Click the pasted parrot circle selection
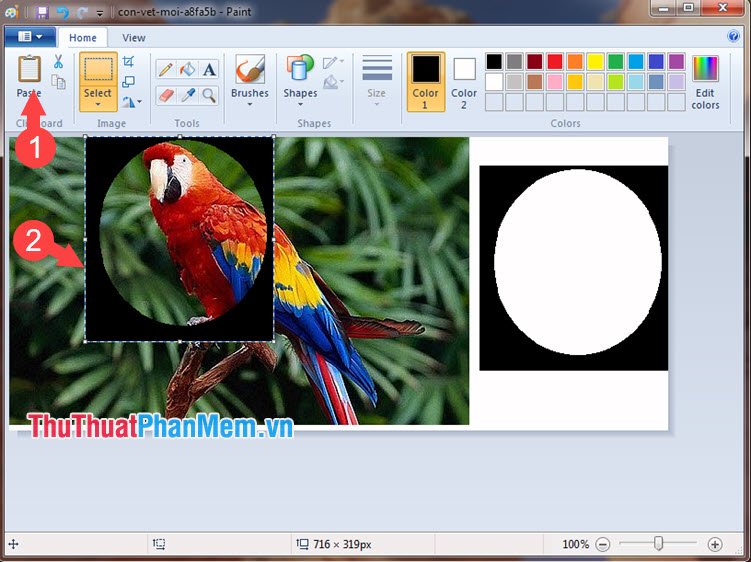 click(x=180, y=239)
